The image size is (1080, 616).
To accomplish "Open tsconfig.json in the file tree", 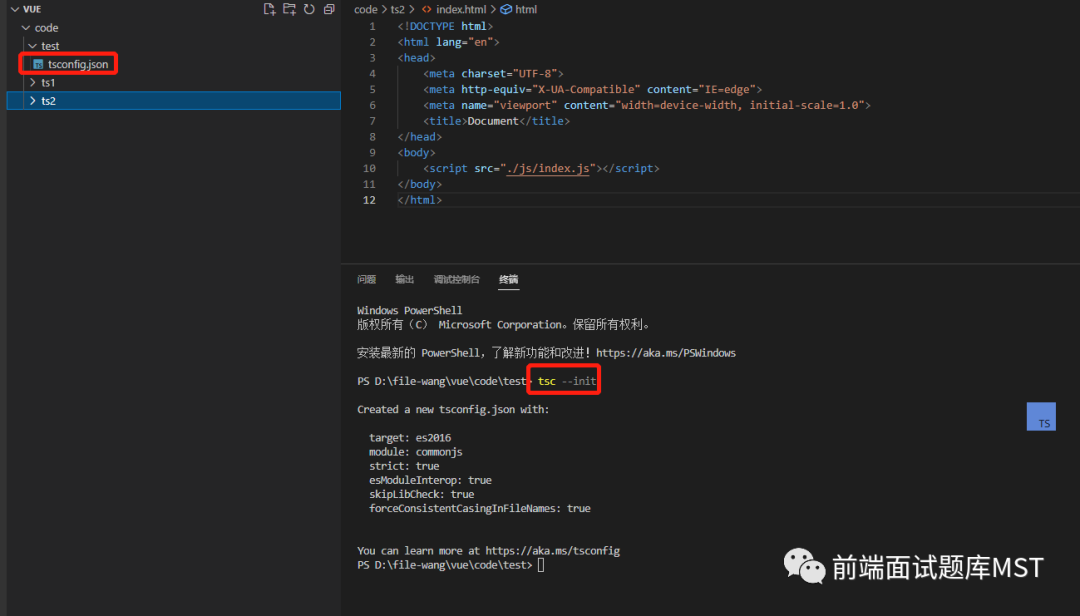I will pyautogui.click(x=78, y=64).
